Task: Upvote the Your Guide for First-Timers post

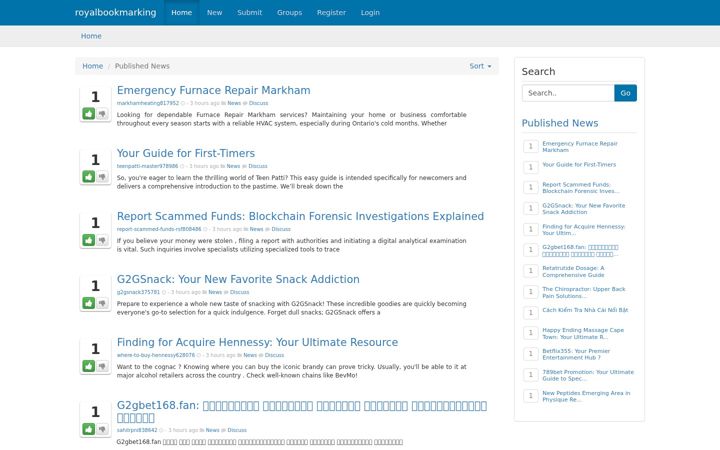Action: click(89, 176)
